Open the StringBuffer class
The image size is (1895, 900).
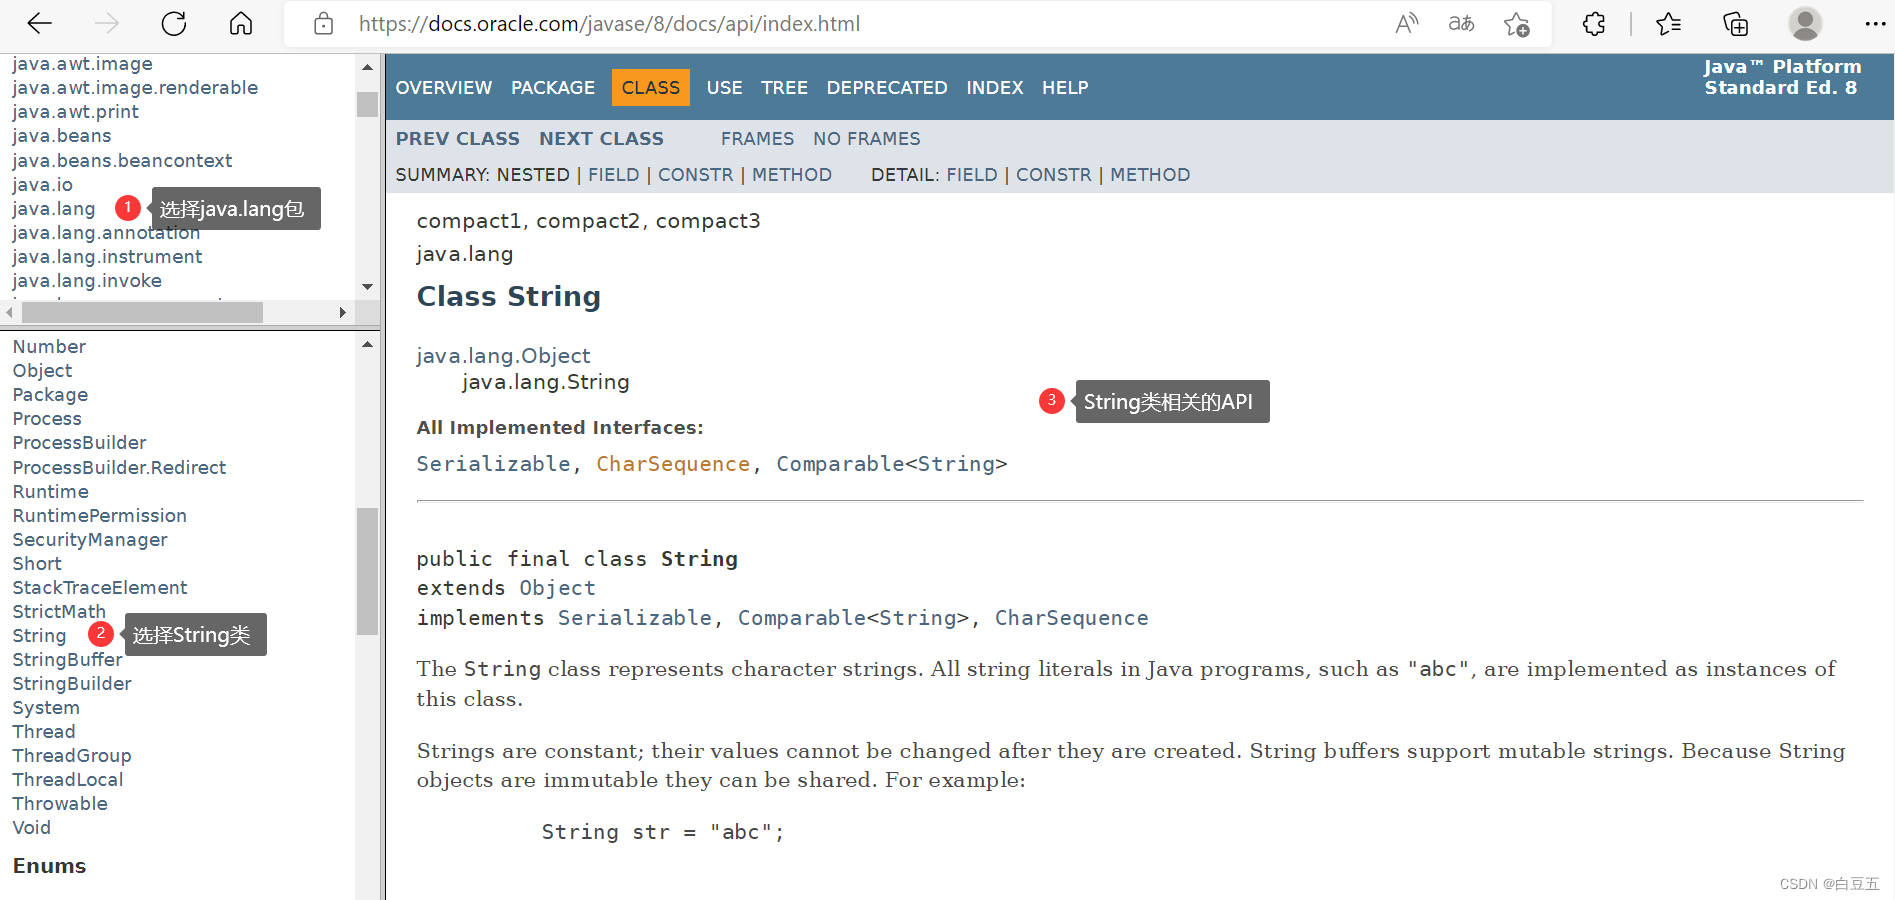67,660
